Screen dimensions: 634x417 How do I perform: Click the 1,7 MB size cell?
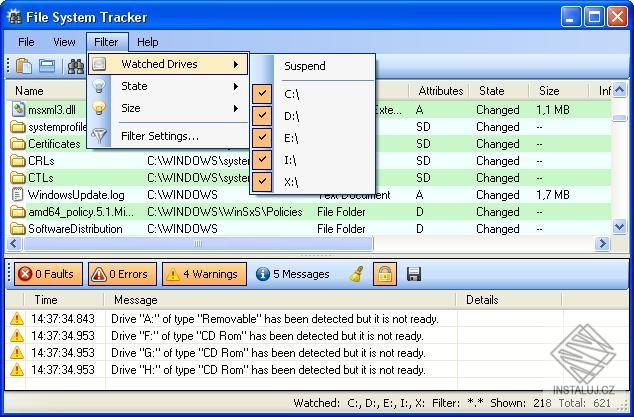coord(553,195)
